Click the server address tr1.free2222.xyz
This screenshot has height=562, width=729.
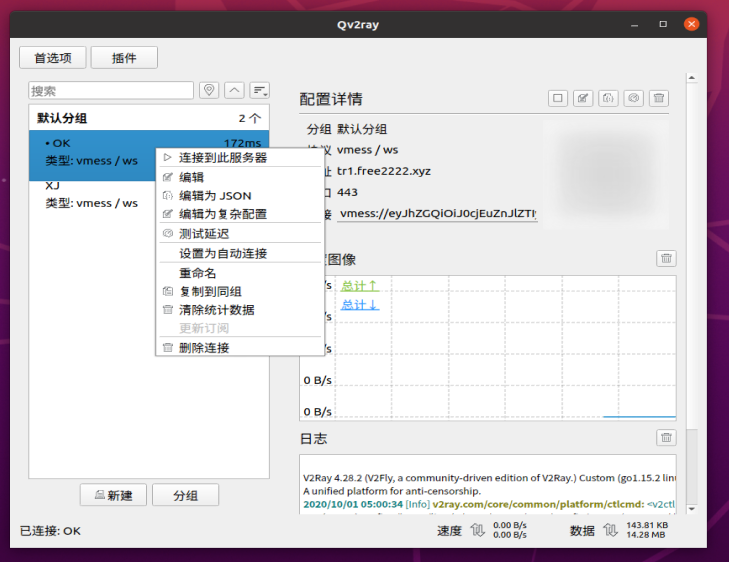[384, 171]
